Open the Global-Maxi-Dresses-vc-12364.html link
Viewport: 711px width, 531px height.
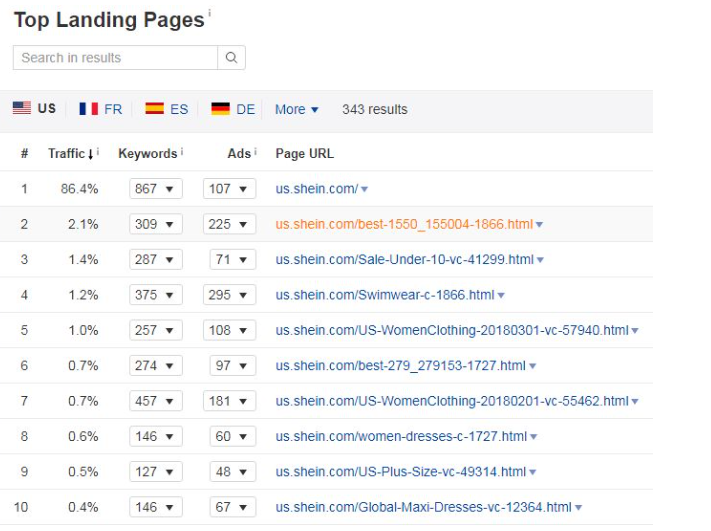424,507
